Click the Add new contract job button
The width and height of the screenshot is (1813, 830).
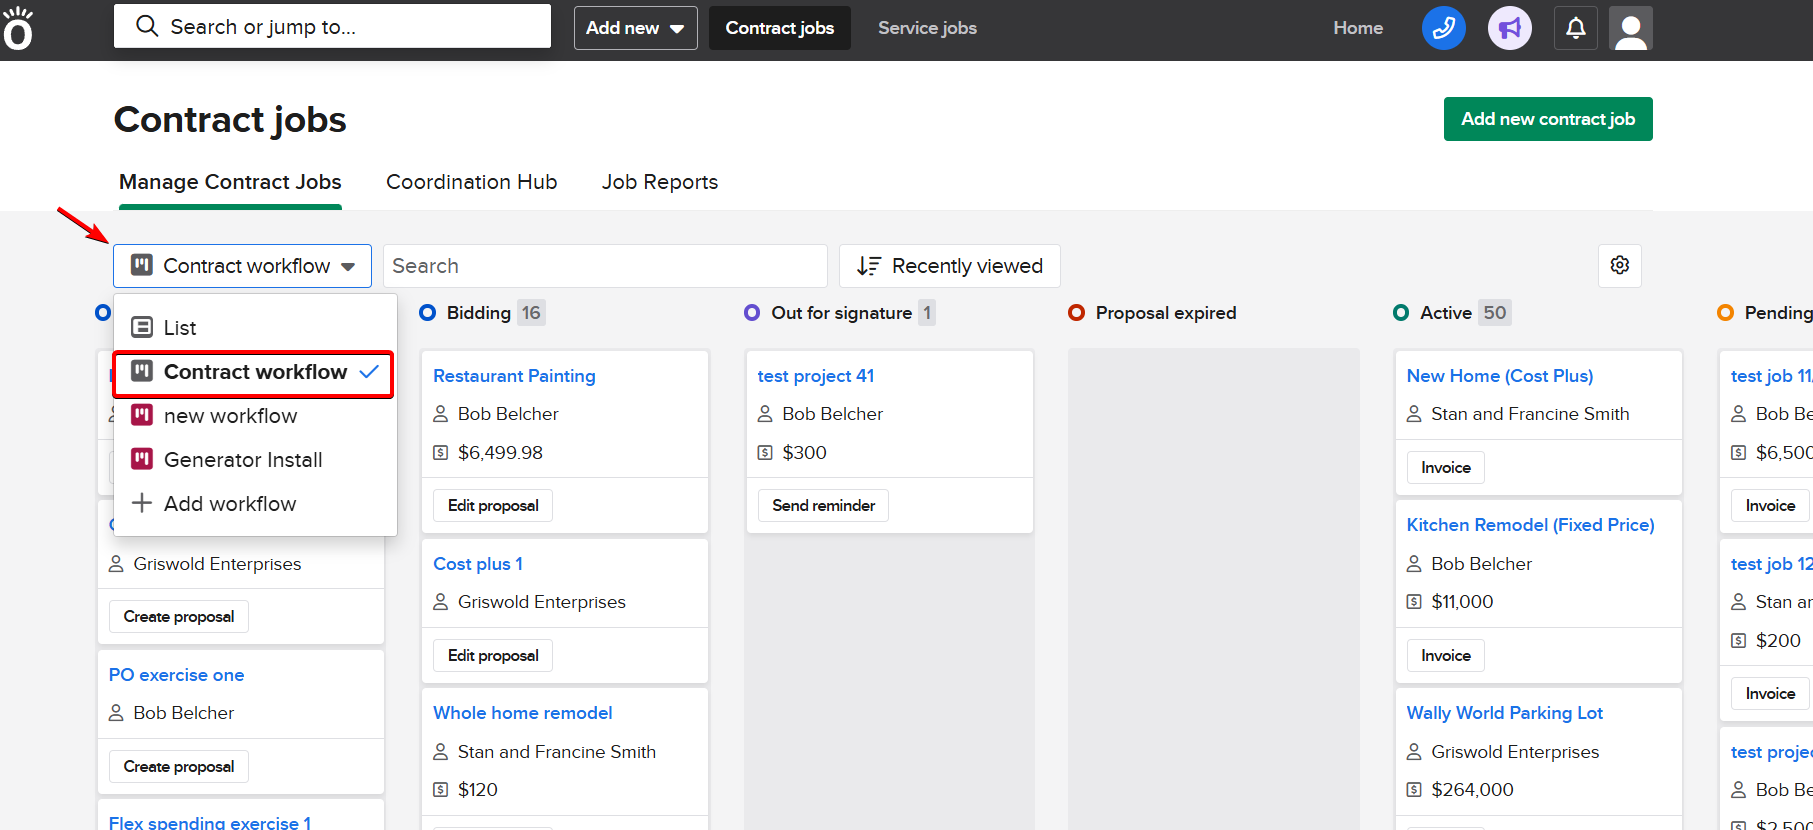[x=1547, y=119]
